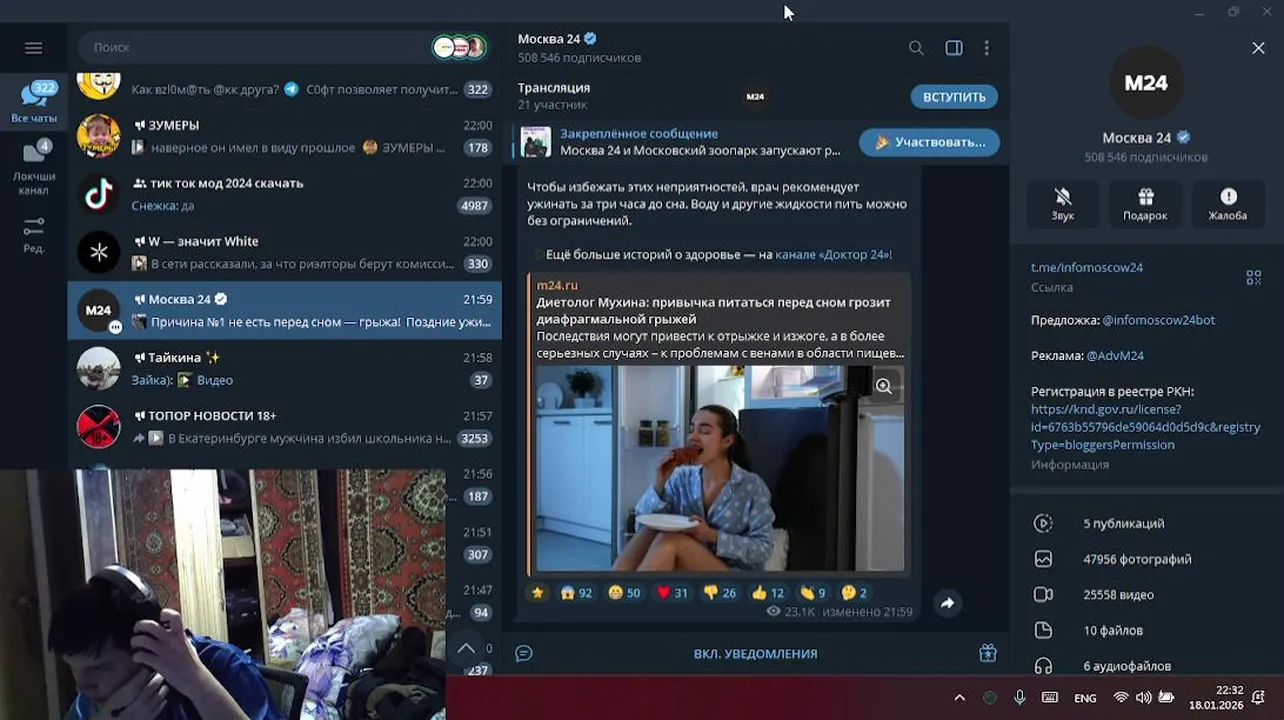Image resolution: width=1284 pixels, height=720 pixels.
Task: Open the '47956 фотографий' shared media
Action: pyautogui.click(x=1146, y=559)
